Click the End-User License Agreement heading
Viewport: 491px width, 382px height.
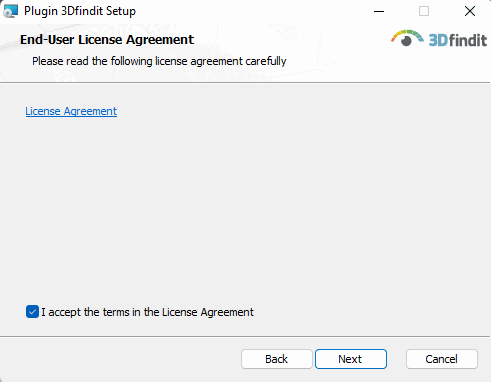click(x=107, y=40)
